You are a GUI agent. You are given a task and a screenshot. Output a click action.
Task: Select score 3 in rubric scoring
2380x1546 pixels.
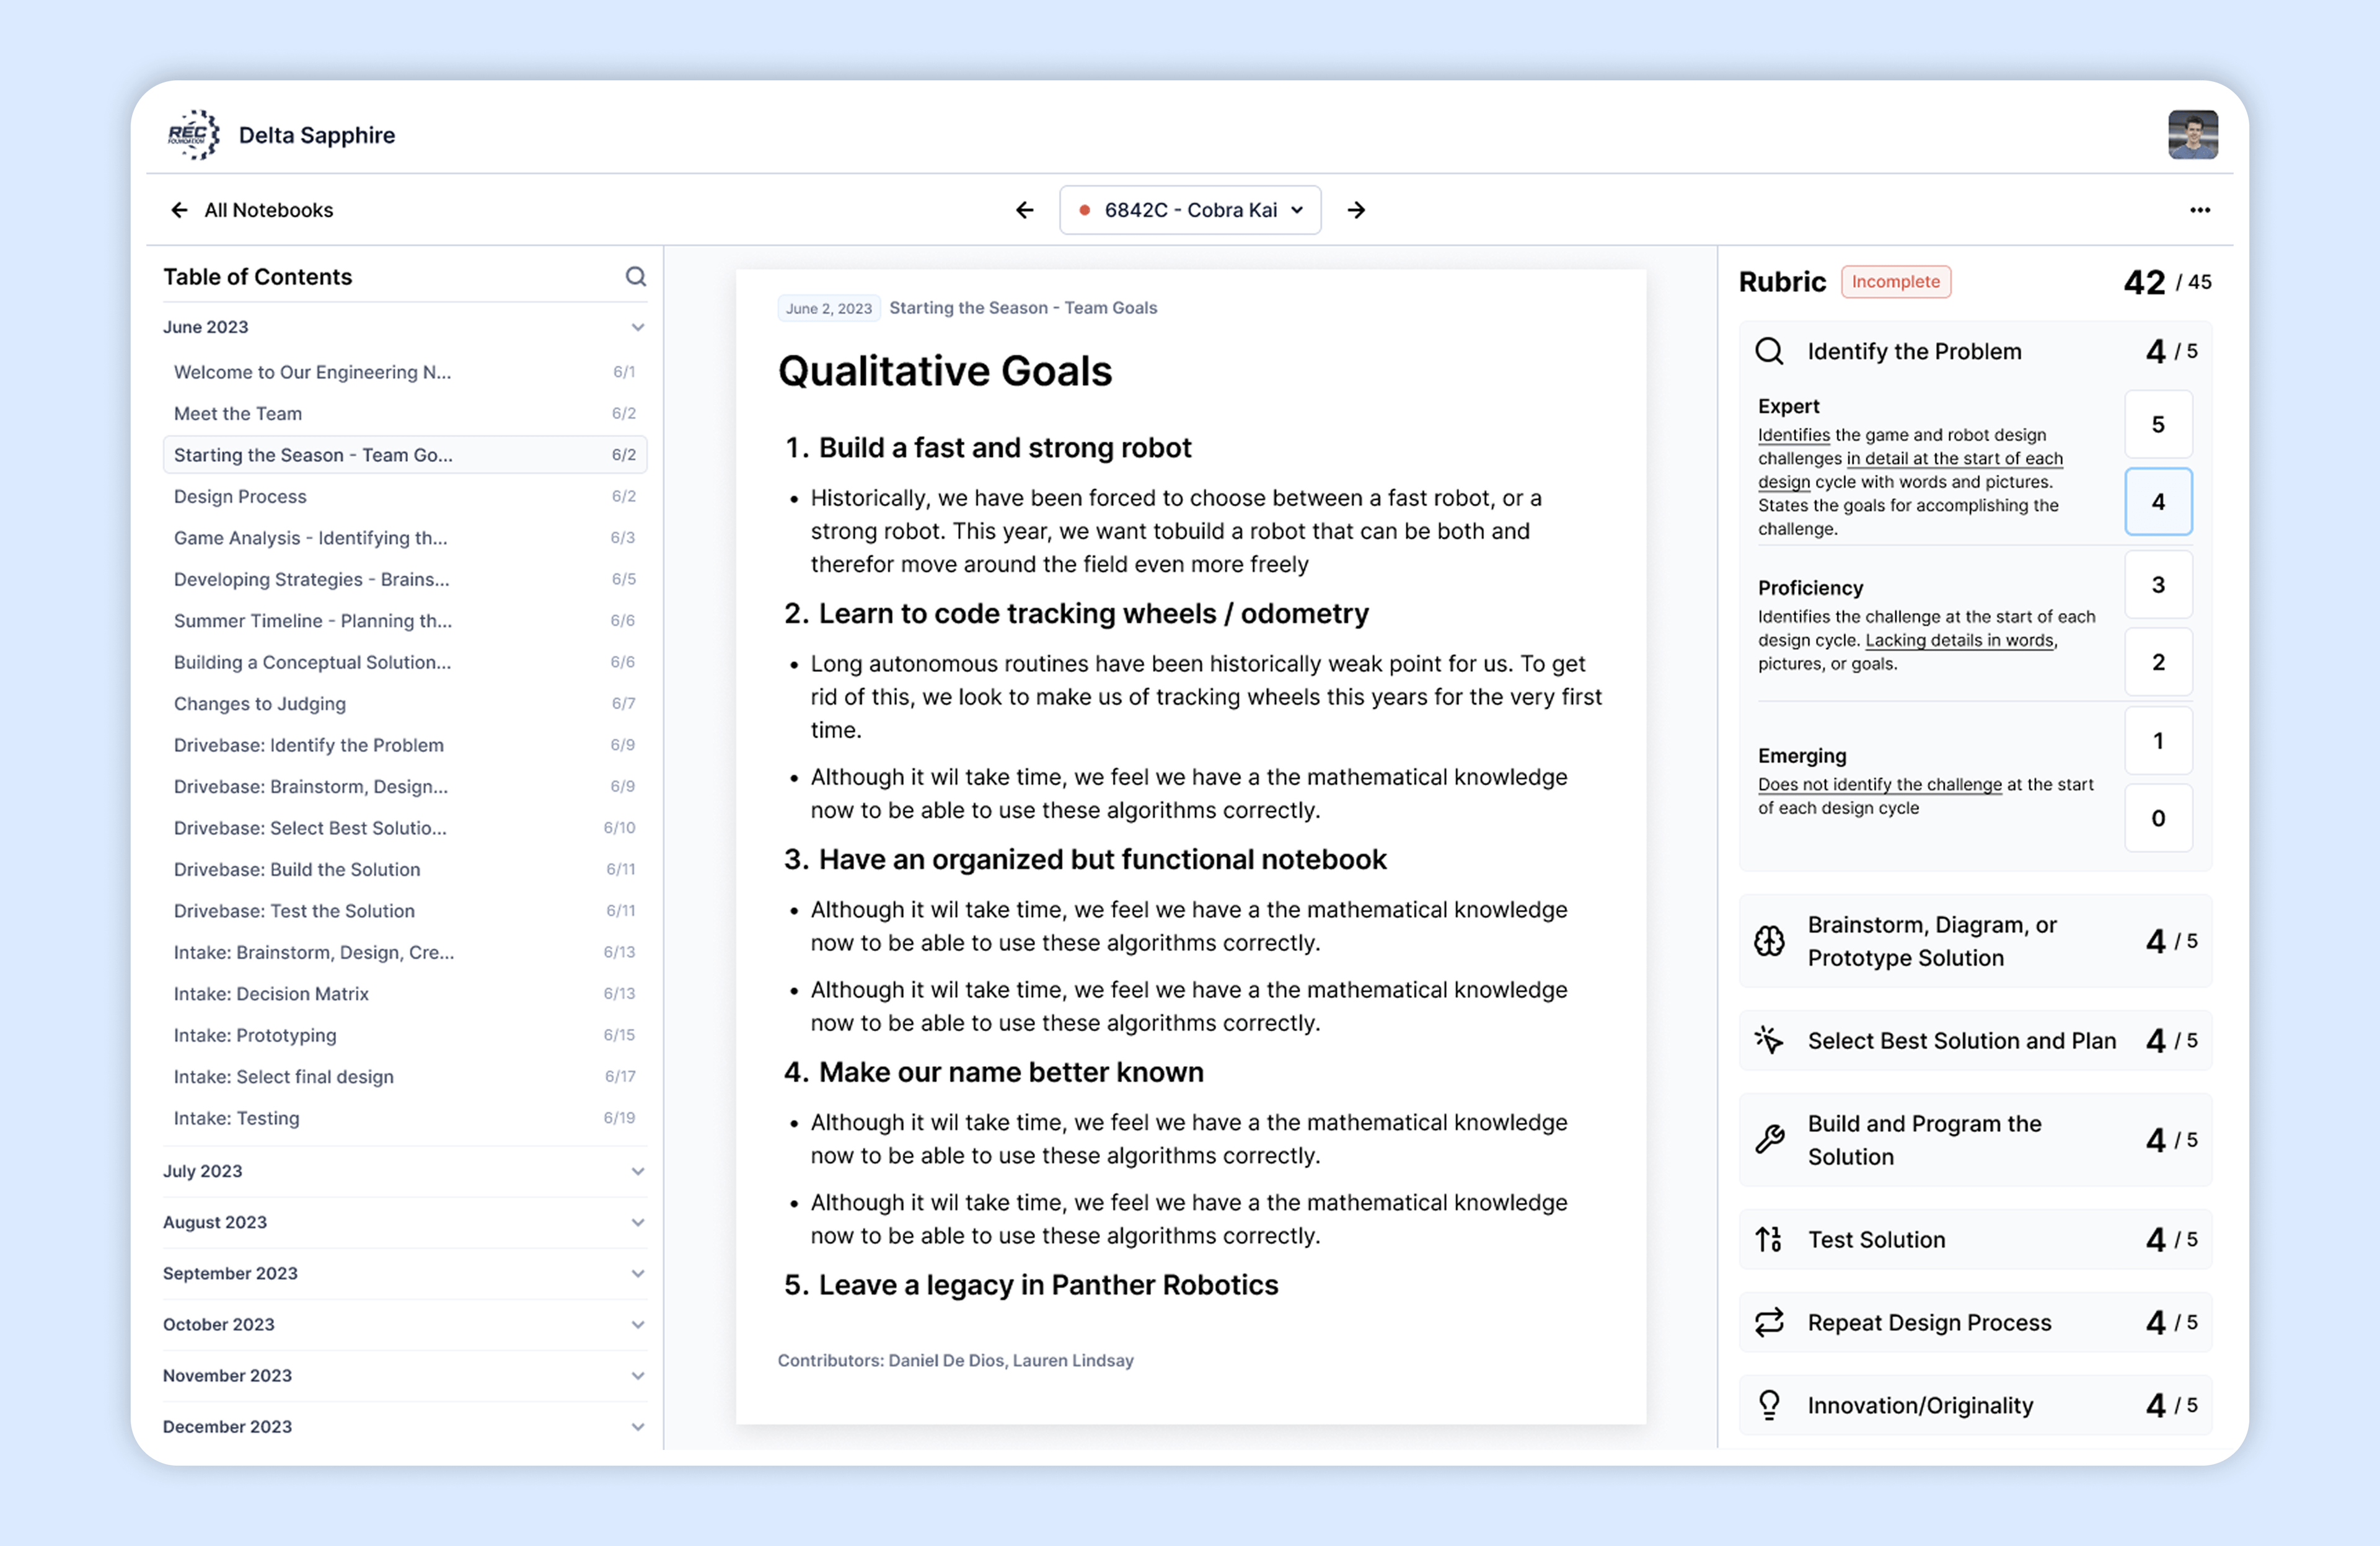[2157, 584]
